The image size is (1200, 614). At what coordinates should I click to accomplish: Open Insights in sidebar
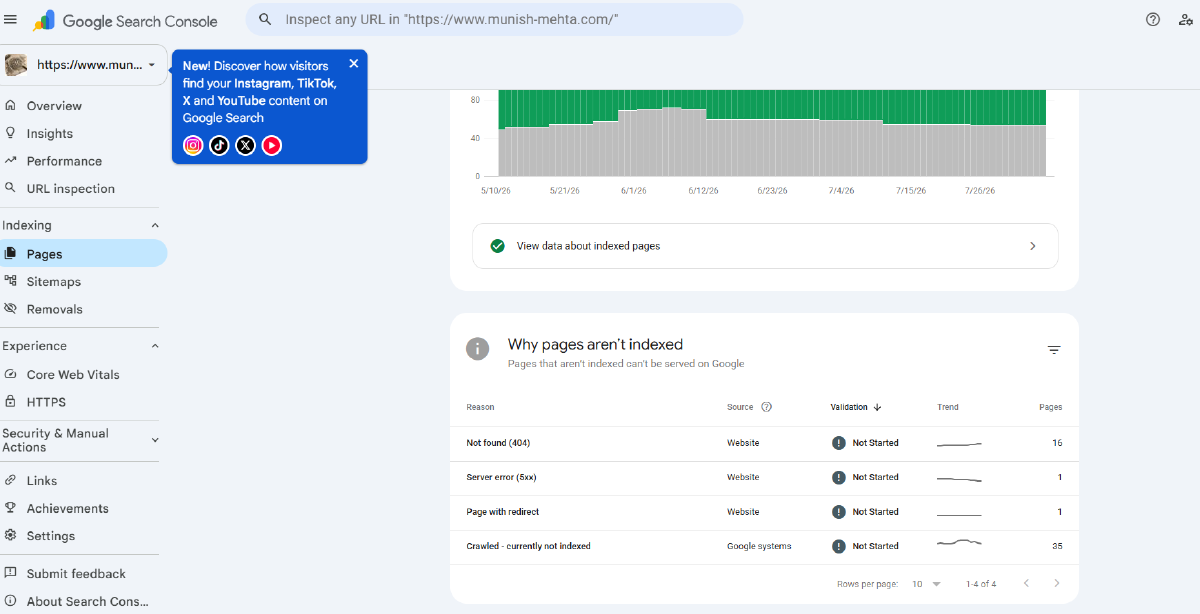click(x=50, y=134)
